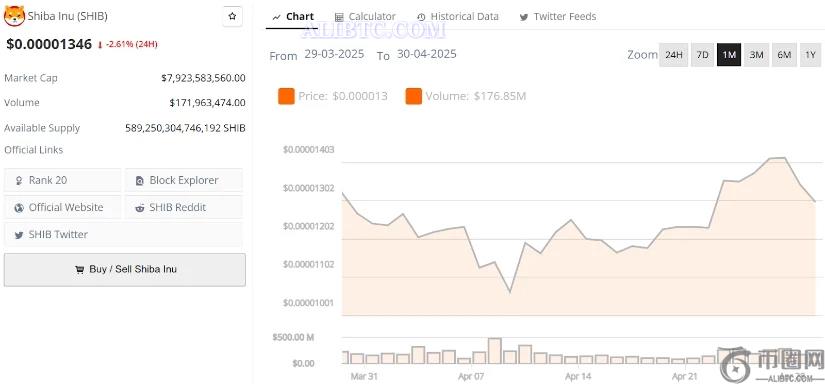
Task: Click the Twitter bird icon in Twitter Feeds tab
Action: pos(524,17)
